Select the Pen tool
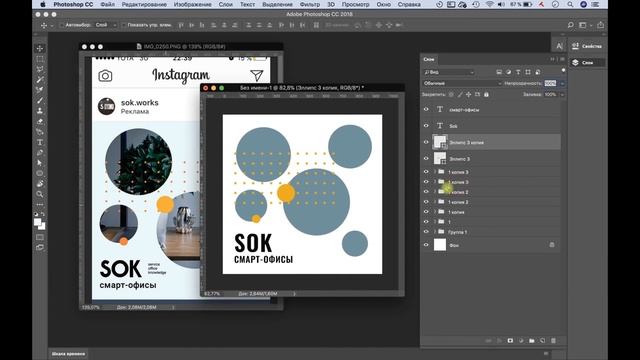 click(x=40, y=153)
